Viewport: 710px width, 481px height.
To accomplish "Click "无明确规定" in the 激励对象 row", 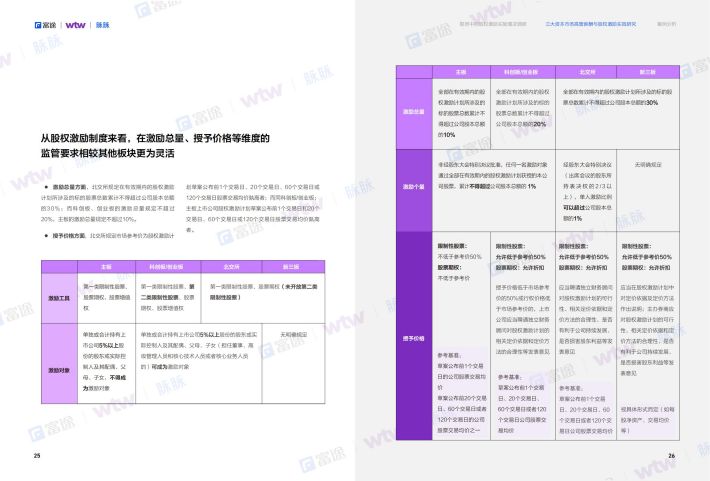I will [293, 335].
